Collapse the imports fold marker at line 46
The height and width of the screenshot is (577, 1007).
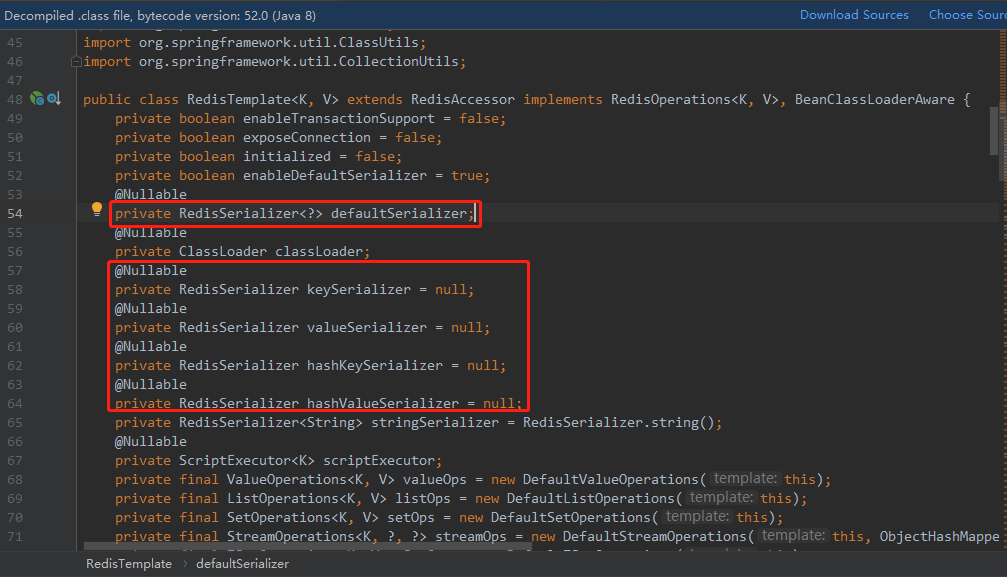point(76,62)
